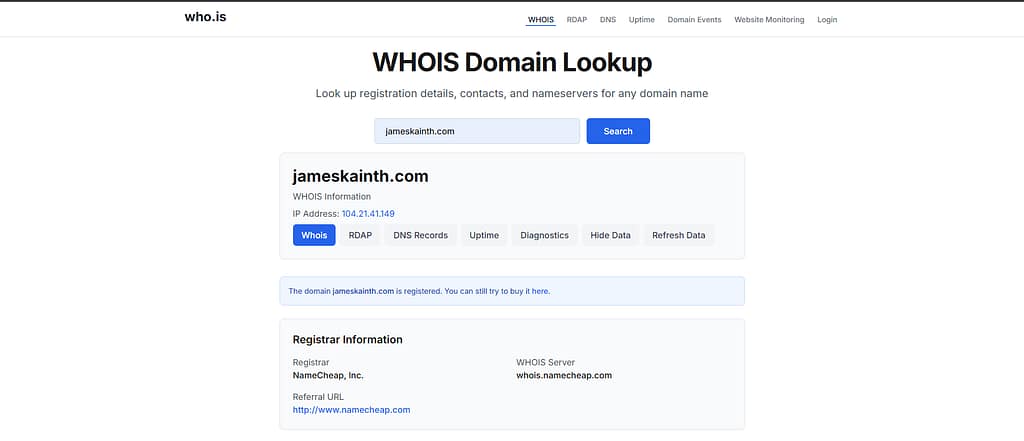Screen dimensions: 1024x441
Task: Click the domain search input field
Action: (477, 131)
